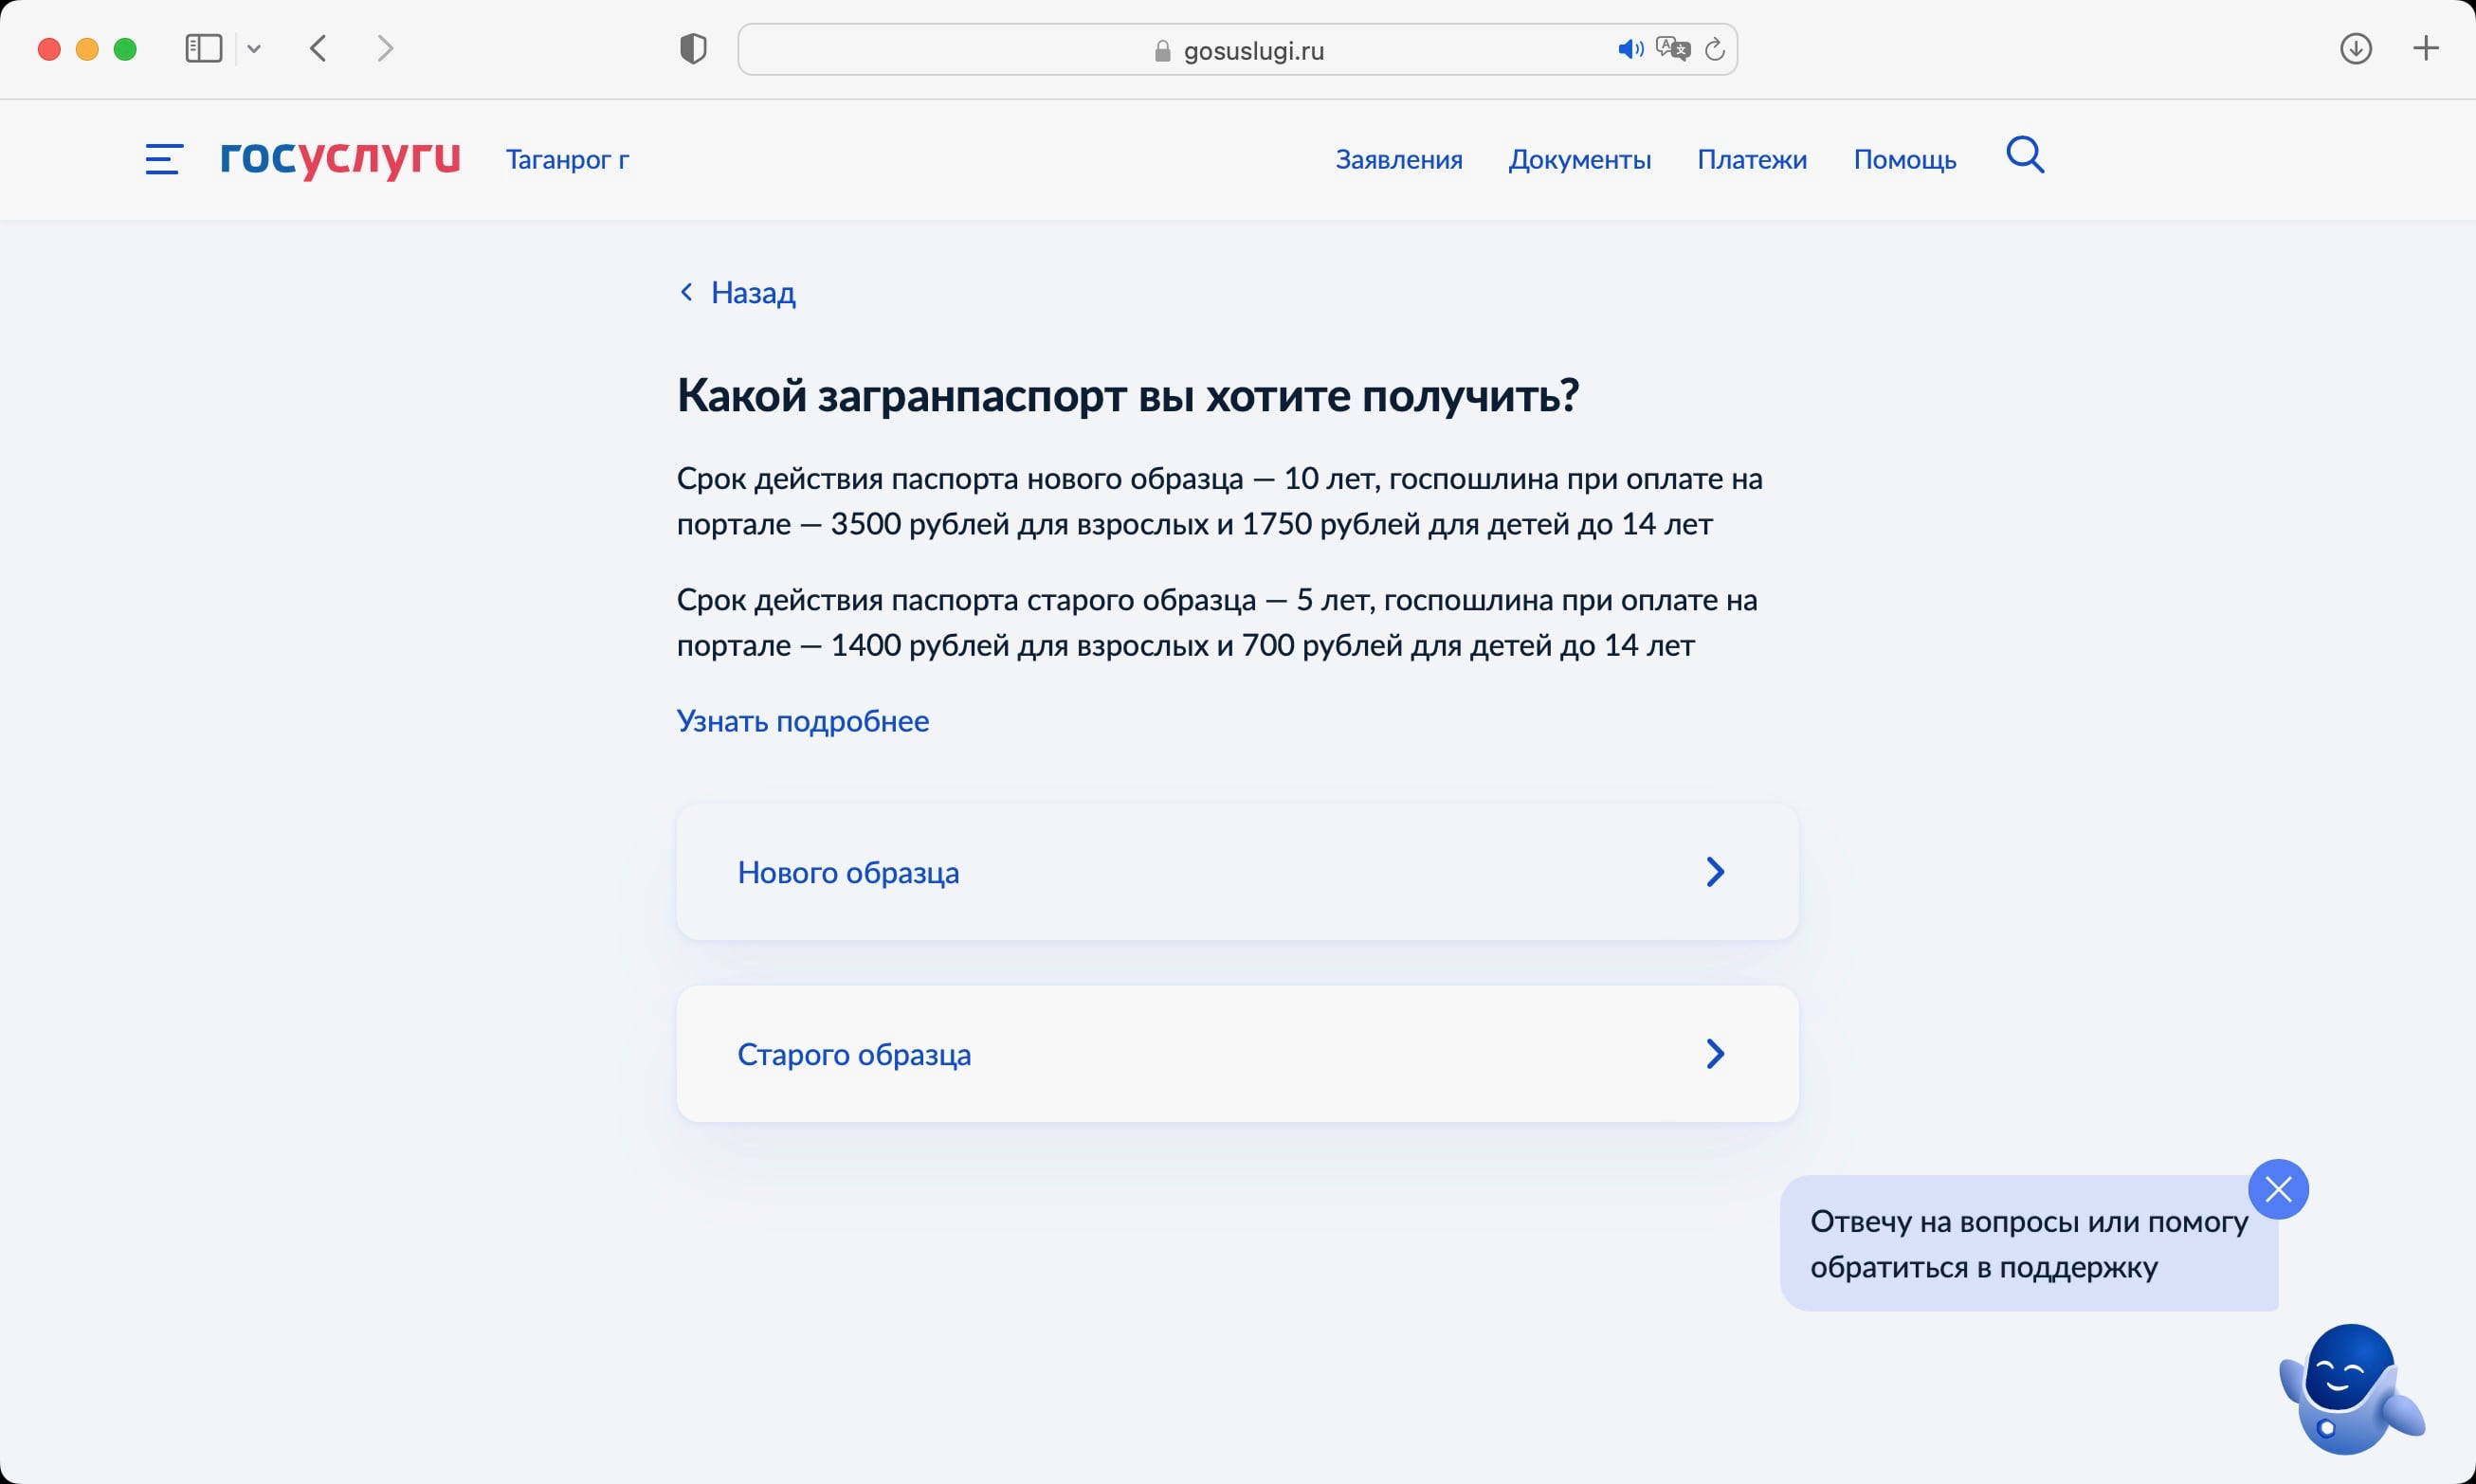This screenshot has width=2476, height=1484.
Task: Click the Узнать подробнее link
Action: pyautogui.click(x=803, y=721)
